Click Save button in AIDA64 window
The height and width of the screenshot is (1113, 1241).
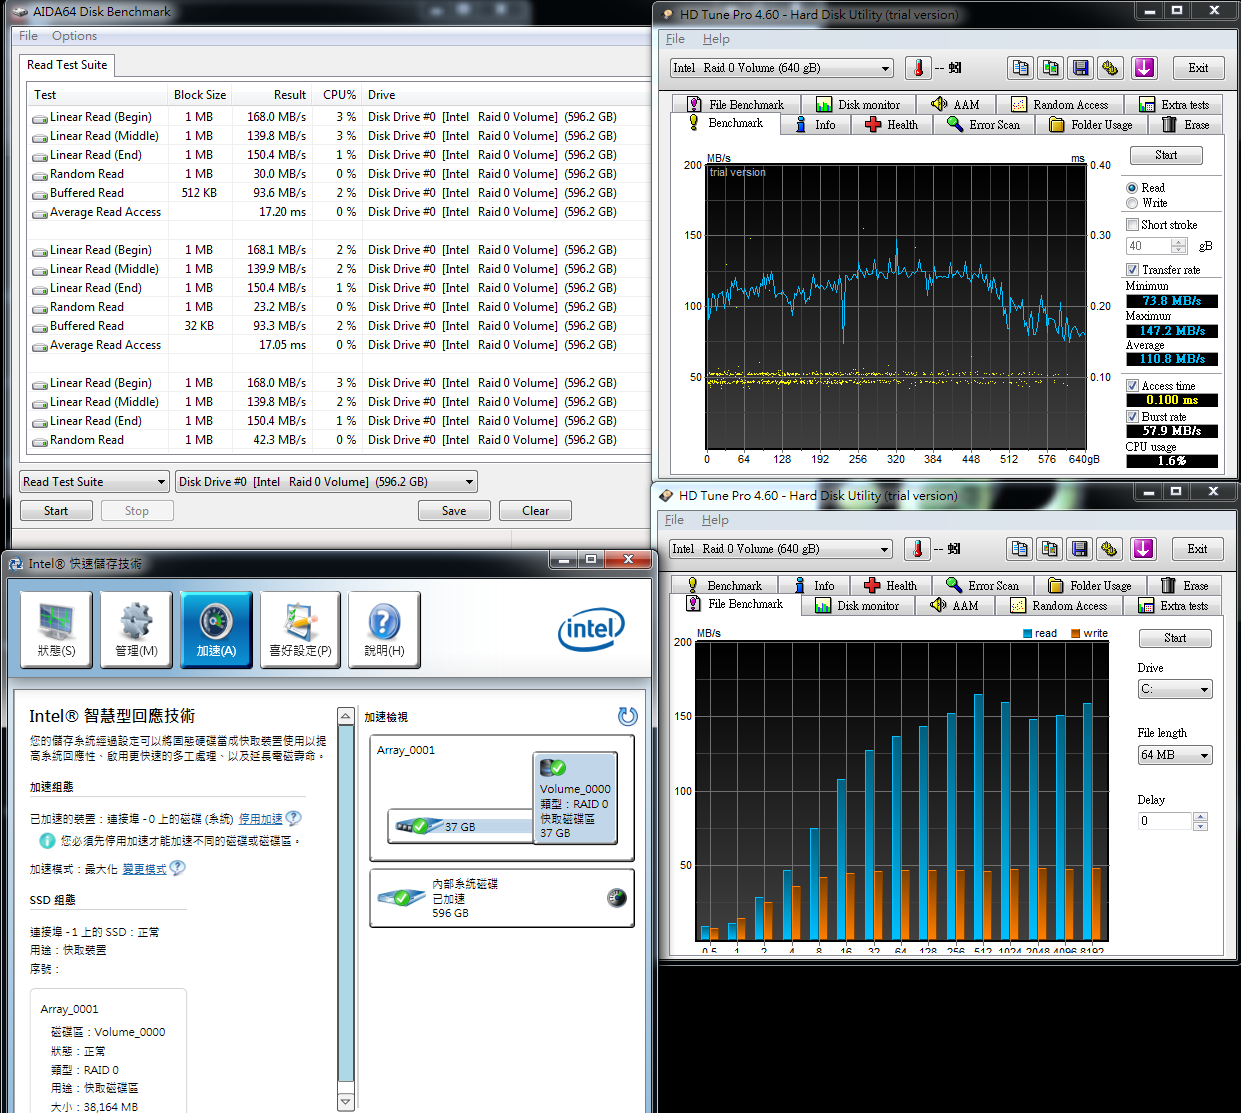454,511
